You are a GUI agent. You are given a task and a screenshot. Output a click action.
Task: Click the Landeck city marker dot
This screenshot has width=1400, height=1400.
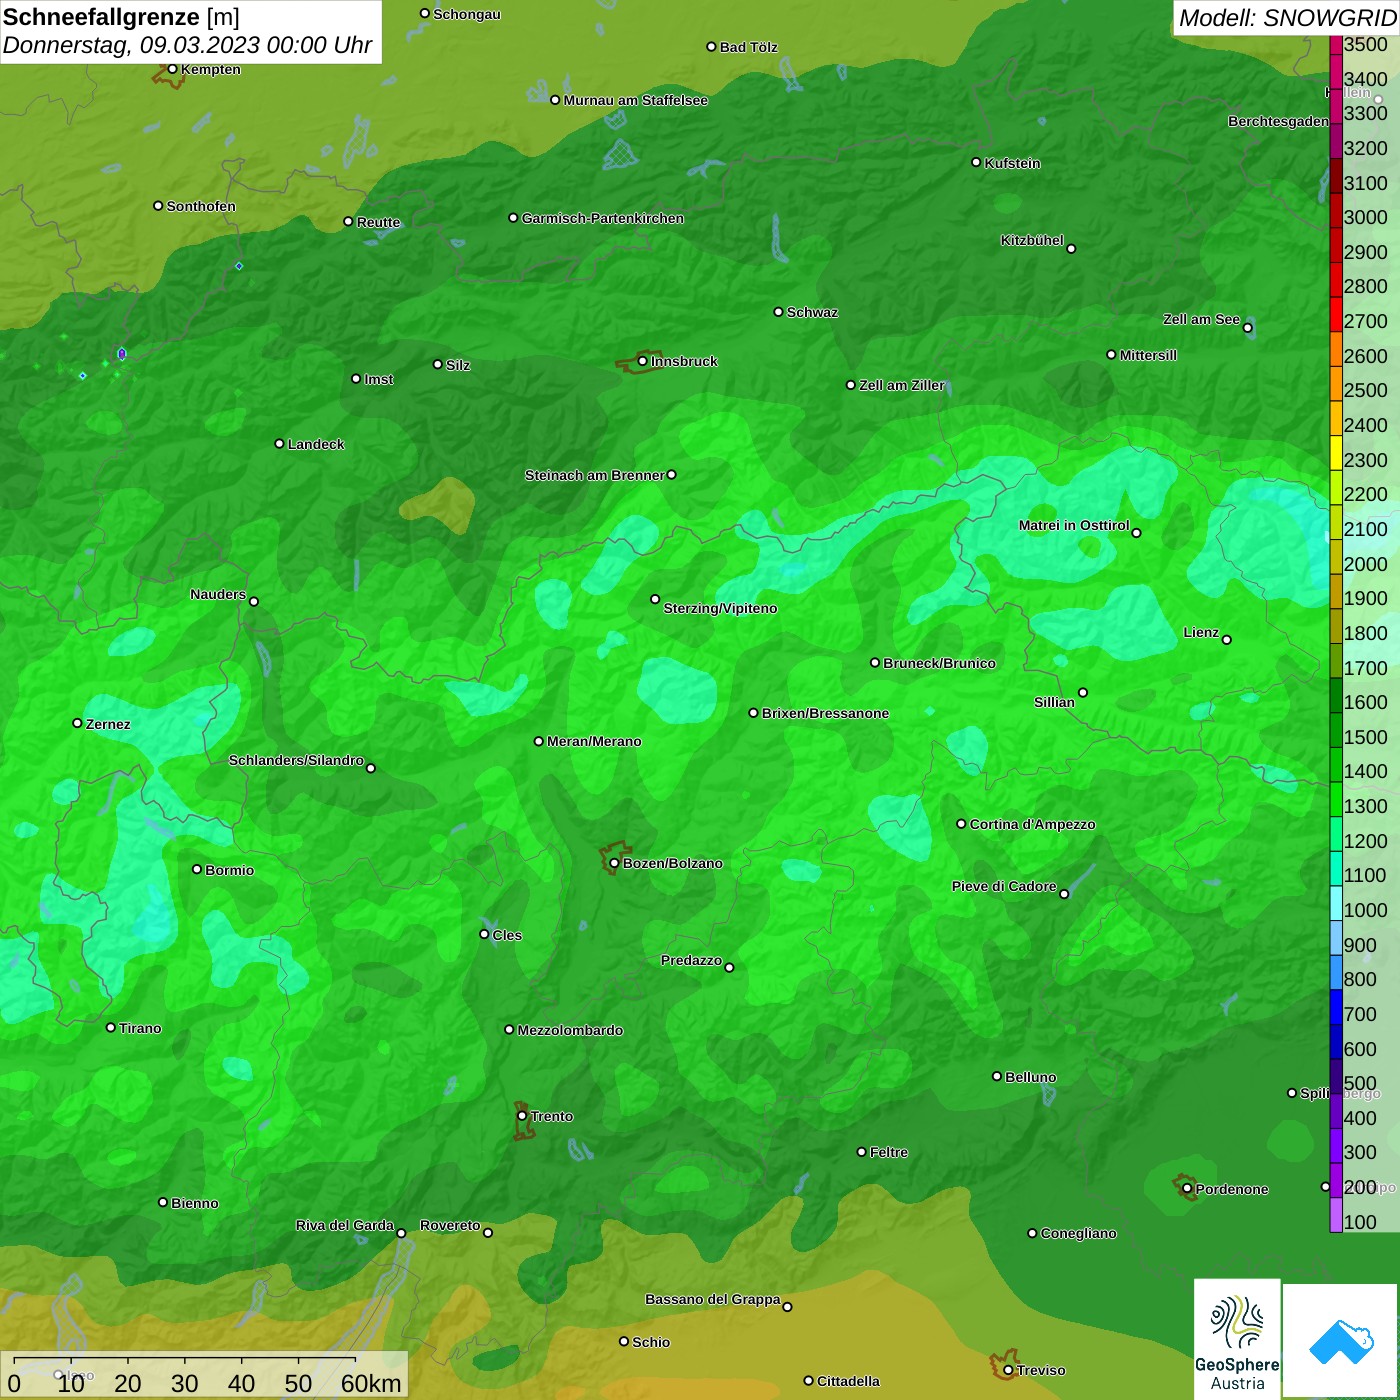coord(279,443)
